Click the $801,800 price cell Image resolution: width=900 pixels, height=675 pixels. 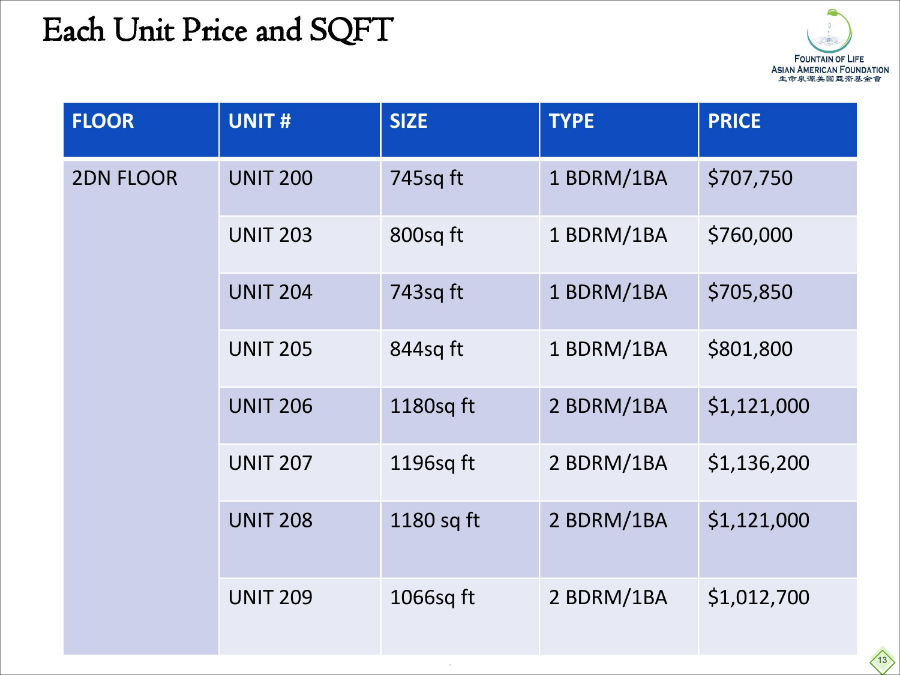click(x=778, y=357)
